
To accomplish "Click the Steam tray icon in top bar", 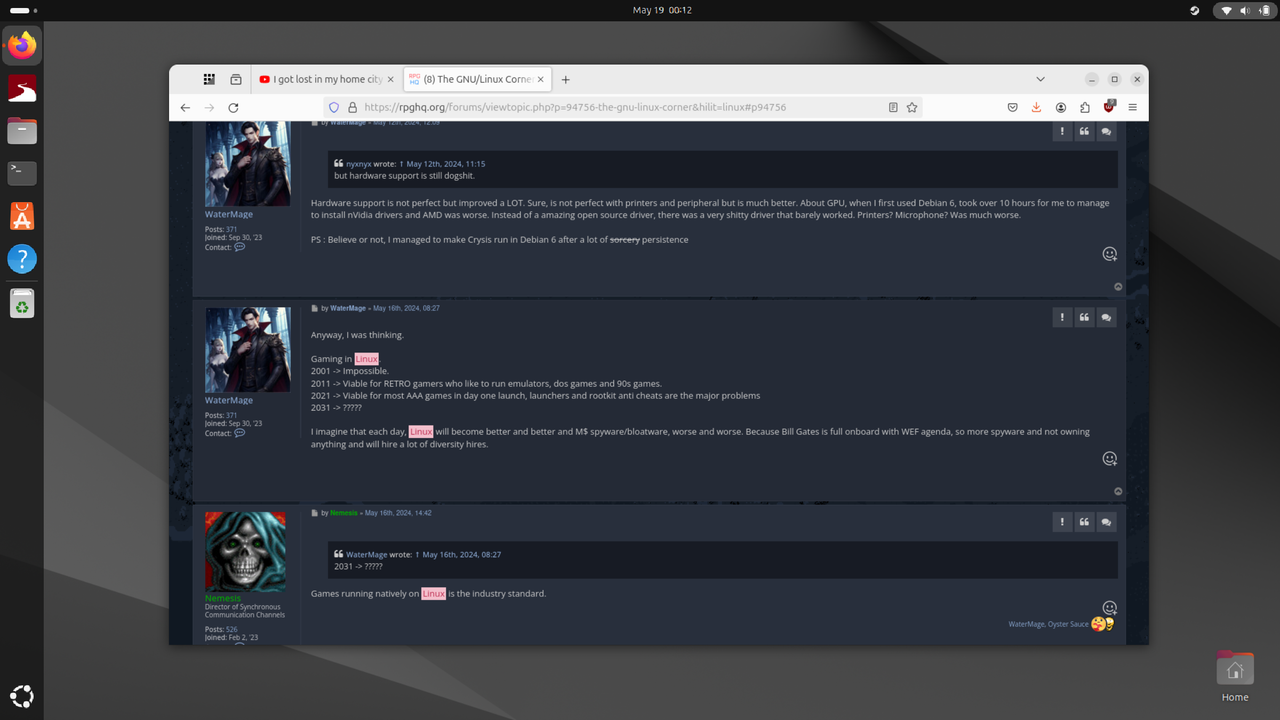I will [1194, 10].
